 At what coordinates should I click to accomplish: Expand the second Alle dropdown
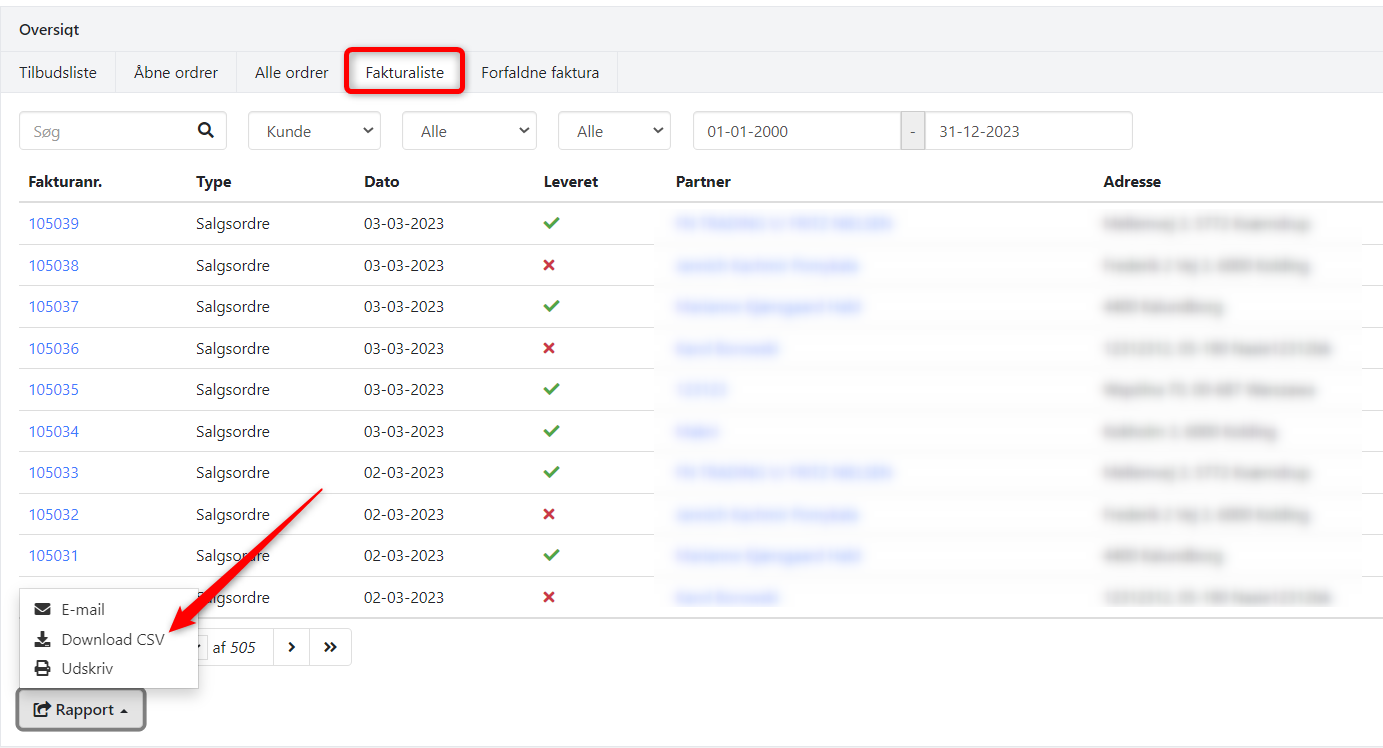pyautogui.click(x=614, y=131)
